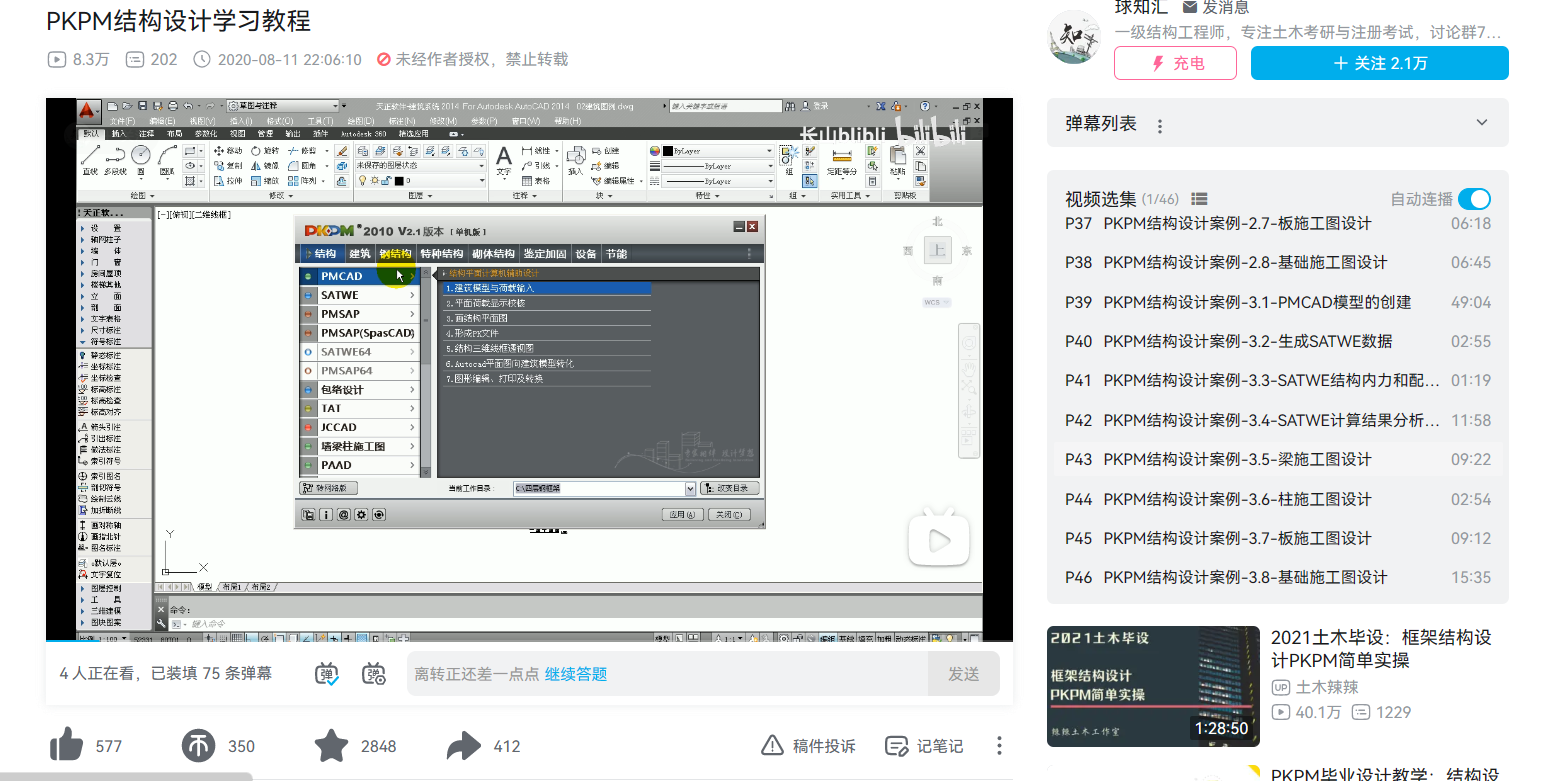Click 继续答题 link in danmaku box
This screenshot has height=781, width=1548.
pyautogui.click(x=576, y=674)
